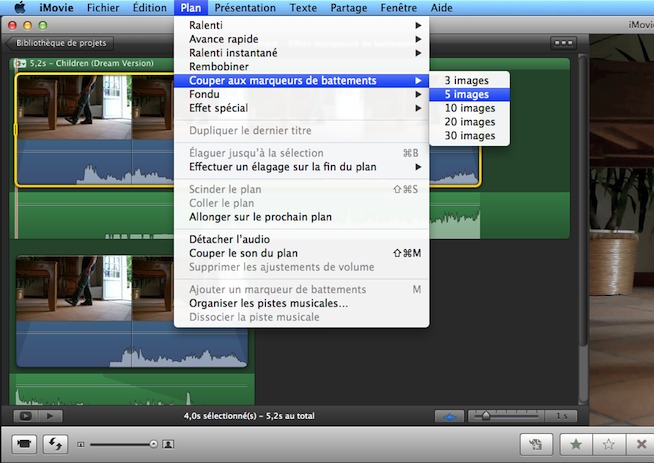Click the large thumbnail size icon
Image resolution: width=654 pixels, height=463 pixels.
click(168, 444)
